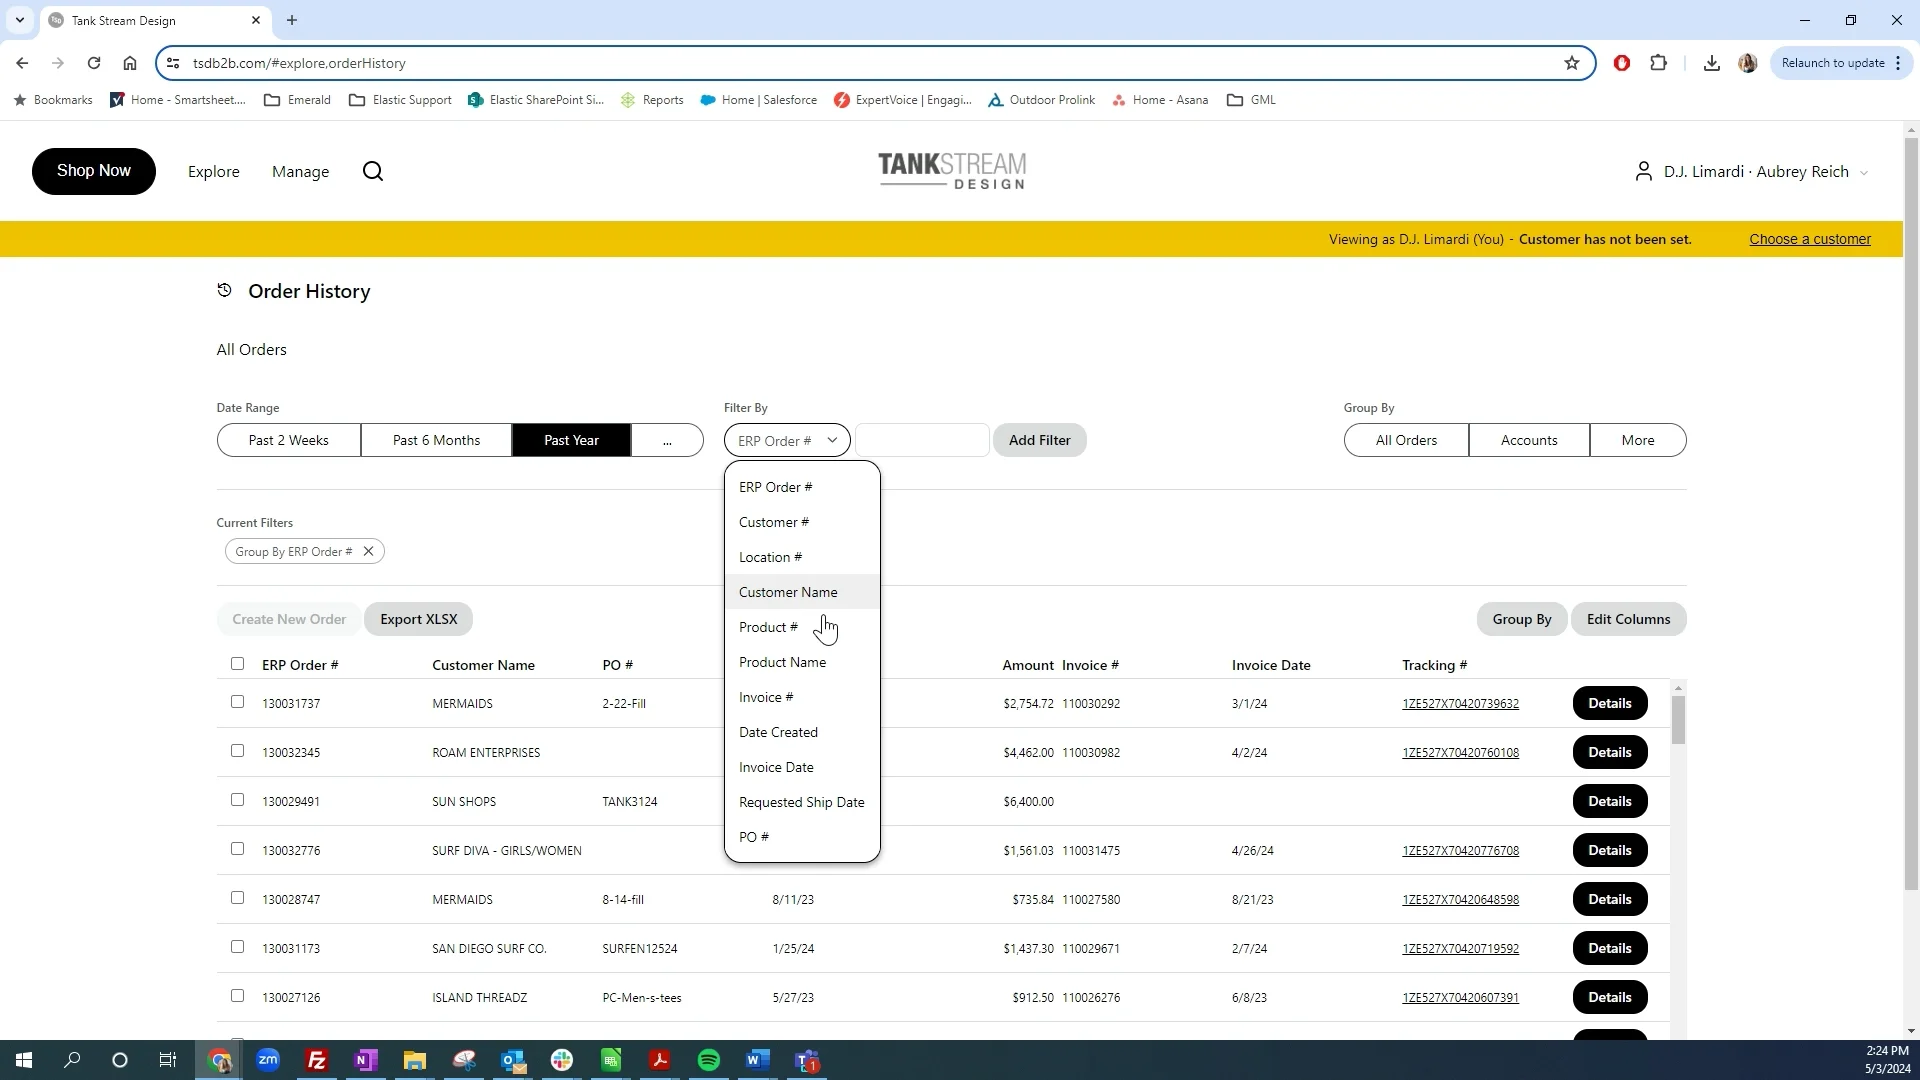
Task: Select the checkbox for the SUN SHOPS order
Action: pyautogui.click(x=237, y=799)
